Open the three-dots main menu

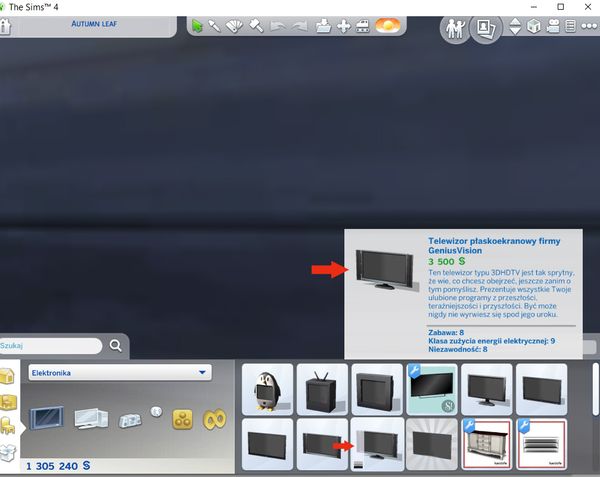tap(589, 26)
